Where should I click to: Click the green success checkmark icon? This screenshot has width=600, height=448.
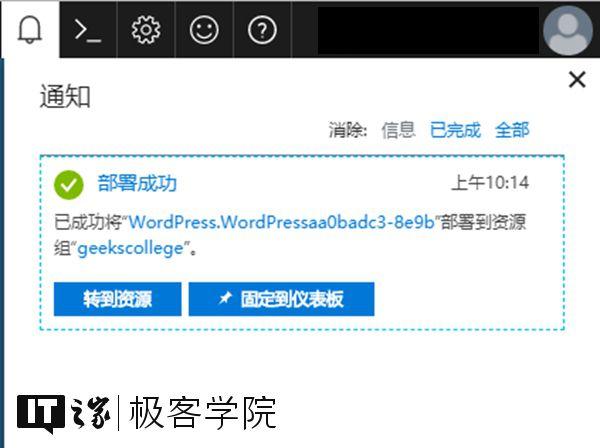click(x=68, y=185)
